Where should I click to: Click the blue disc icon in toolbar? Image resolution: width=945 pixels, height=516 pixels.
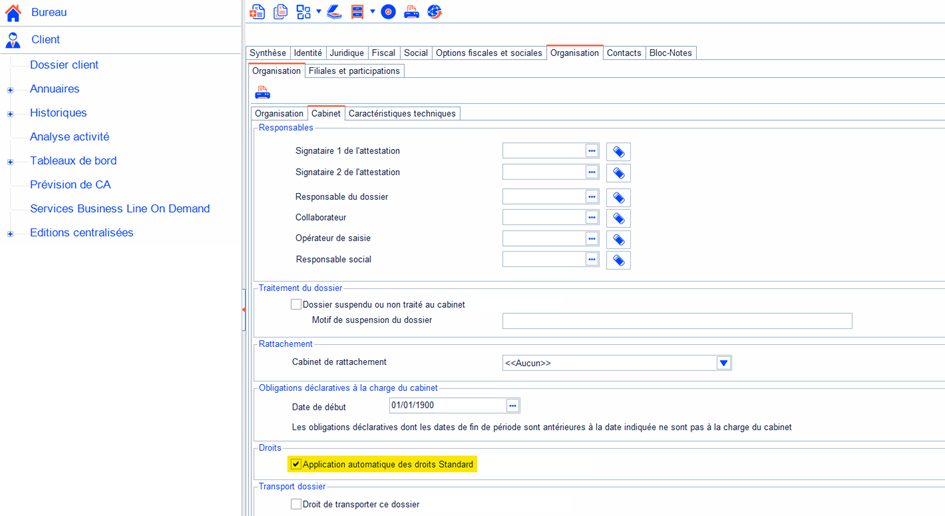388,12
